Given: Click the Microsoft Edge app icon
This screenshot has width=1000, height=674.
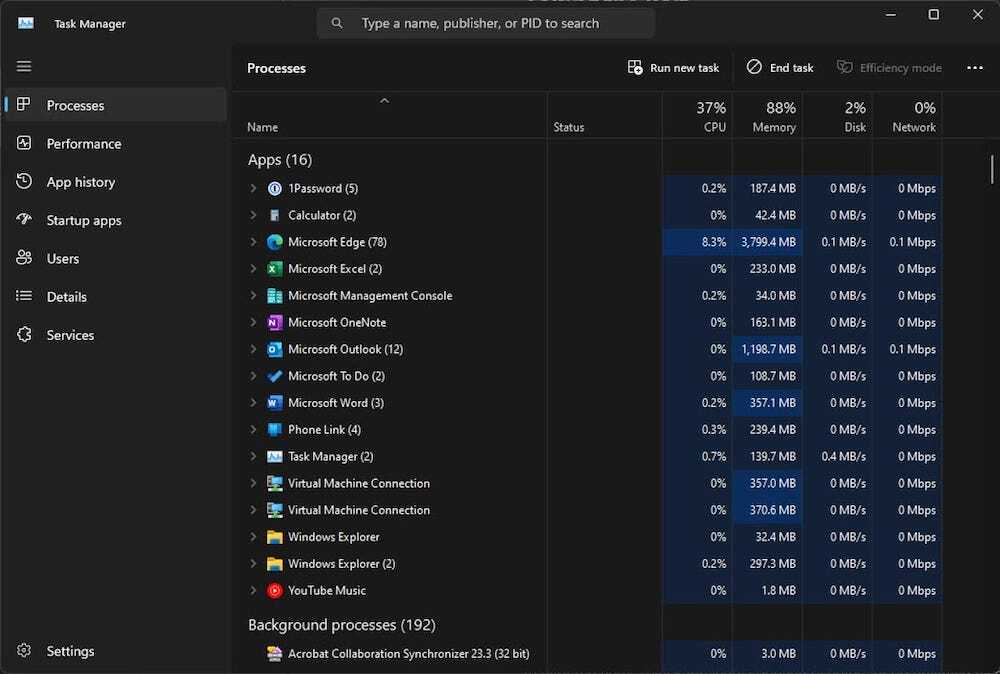Looking at the screenshot, I should coord(275,242).
